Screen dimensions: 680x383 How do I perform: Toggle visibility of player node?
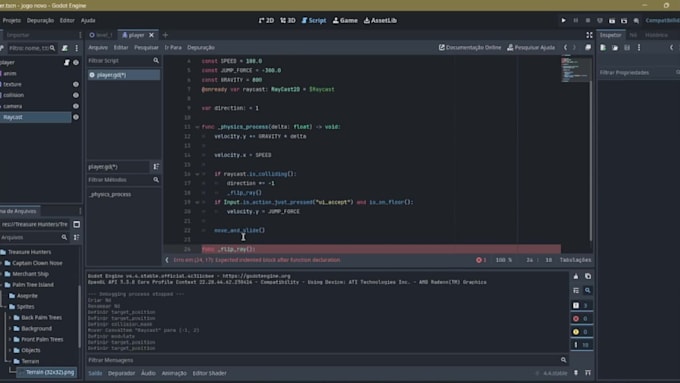(x=76, y=62)
